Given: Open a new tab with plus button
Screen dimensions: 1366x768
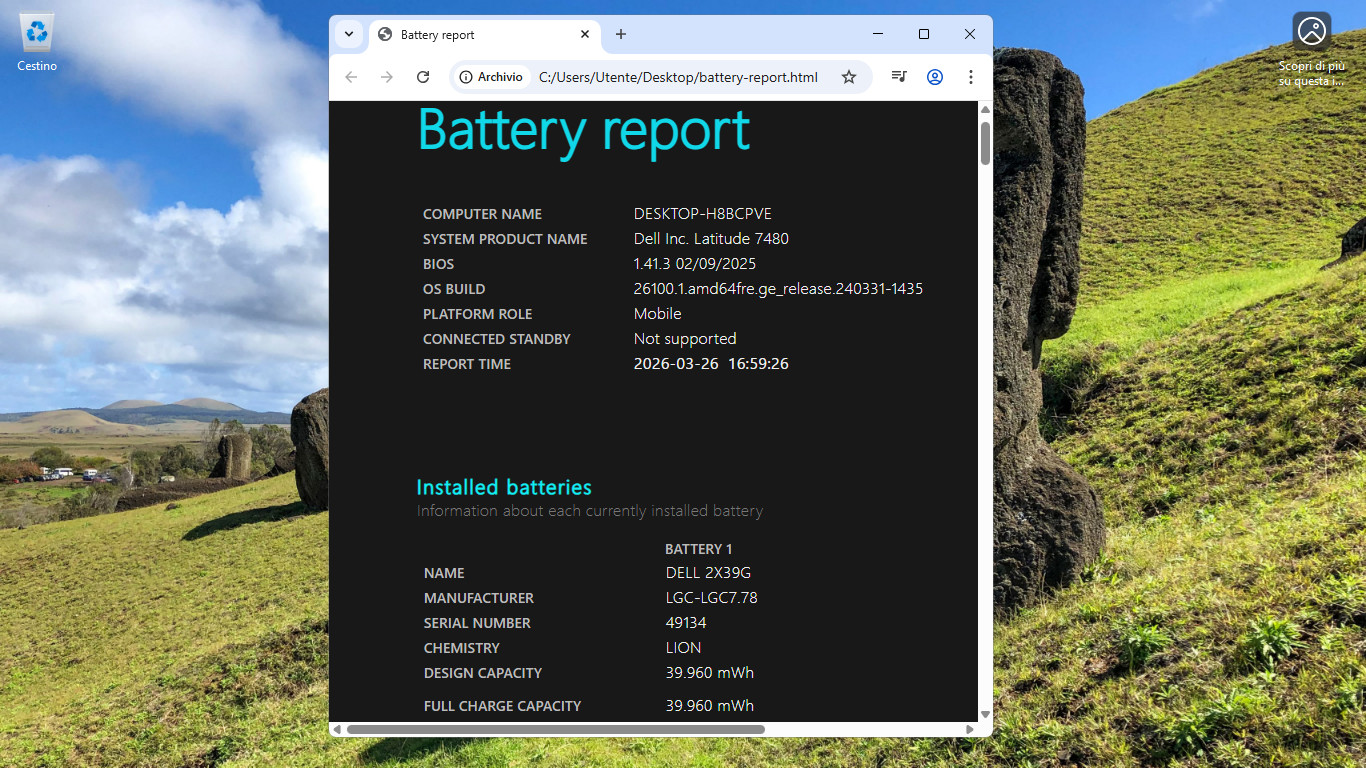Looking at the screenshot, I should tap(621, 34).
